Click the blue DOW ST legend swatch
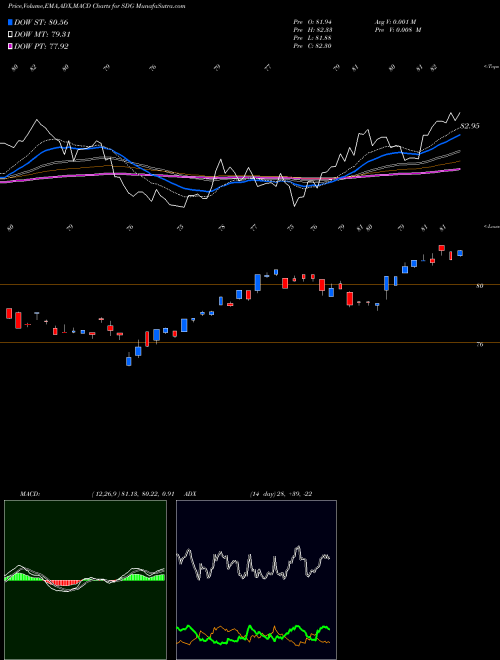The height and width of the screenshot is (660, 500). [x=10, y=22]
